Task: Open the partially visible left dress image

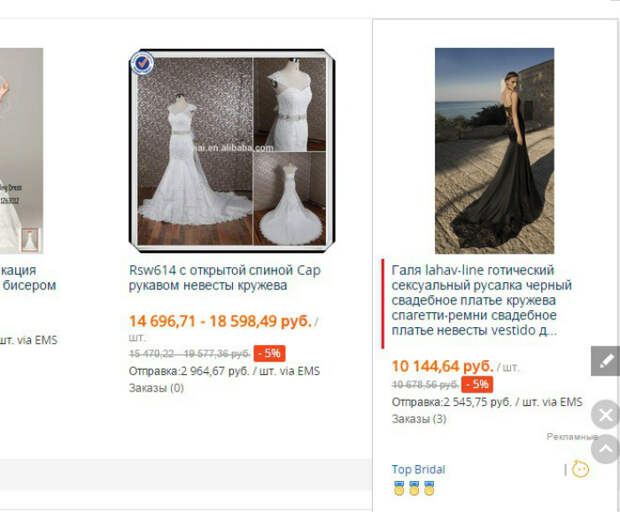Action: point(21,151)
